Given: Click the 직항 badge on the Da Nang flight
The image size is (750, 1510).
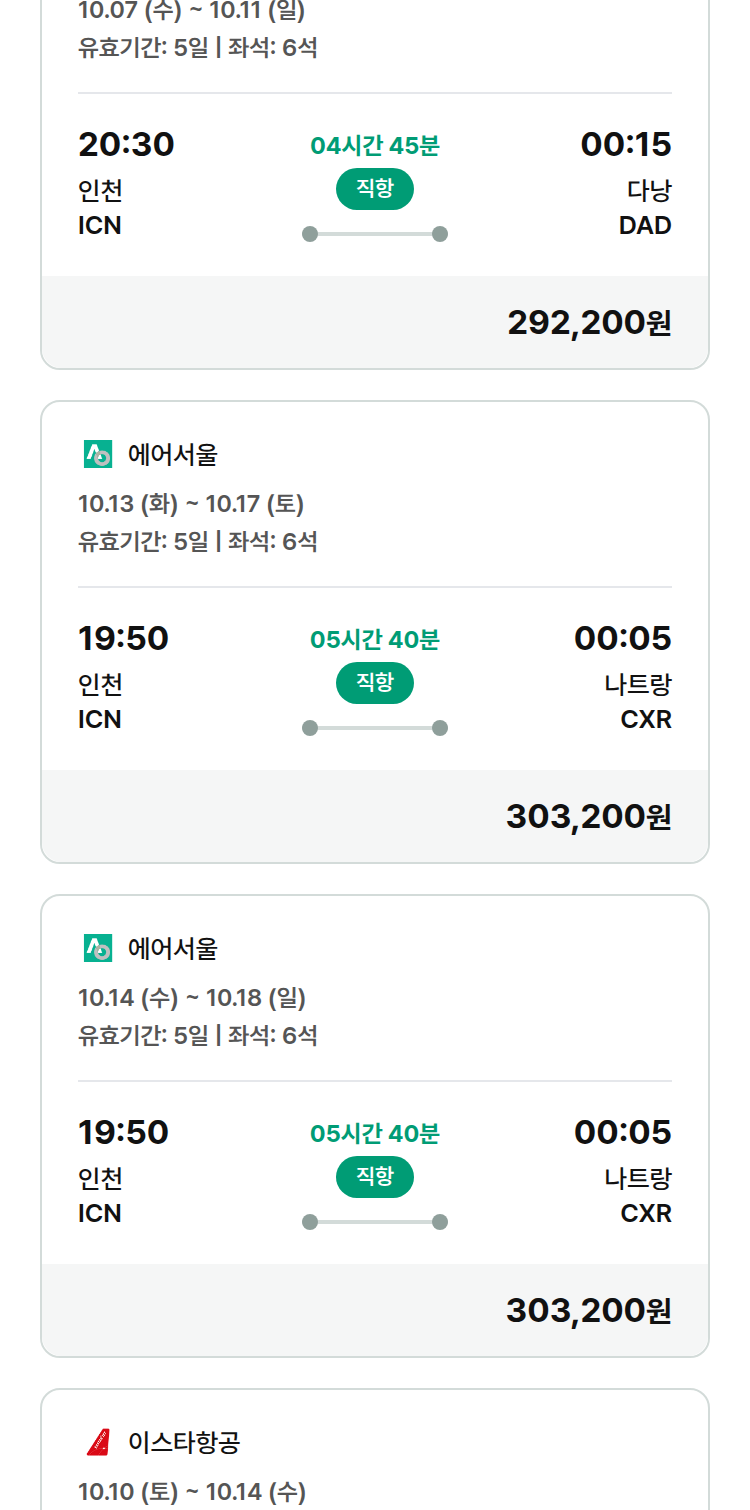Looking at the screenshot, I should 375,189.
